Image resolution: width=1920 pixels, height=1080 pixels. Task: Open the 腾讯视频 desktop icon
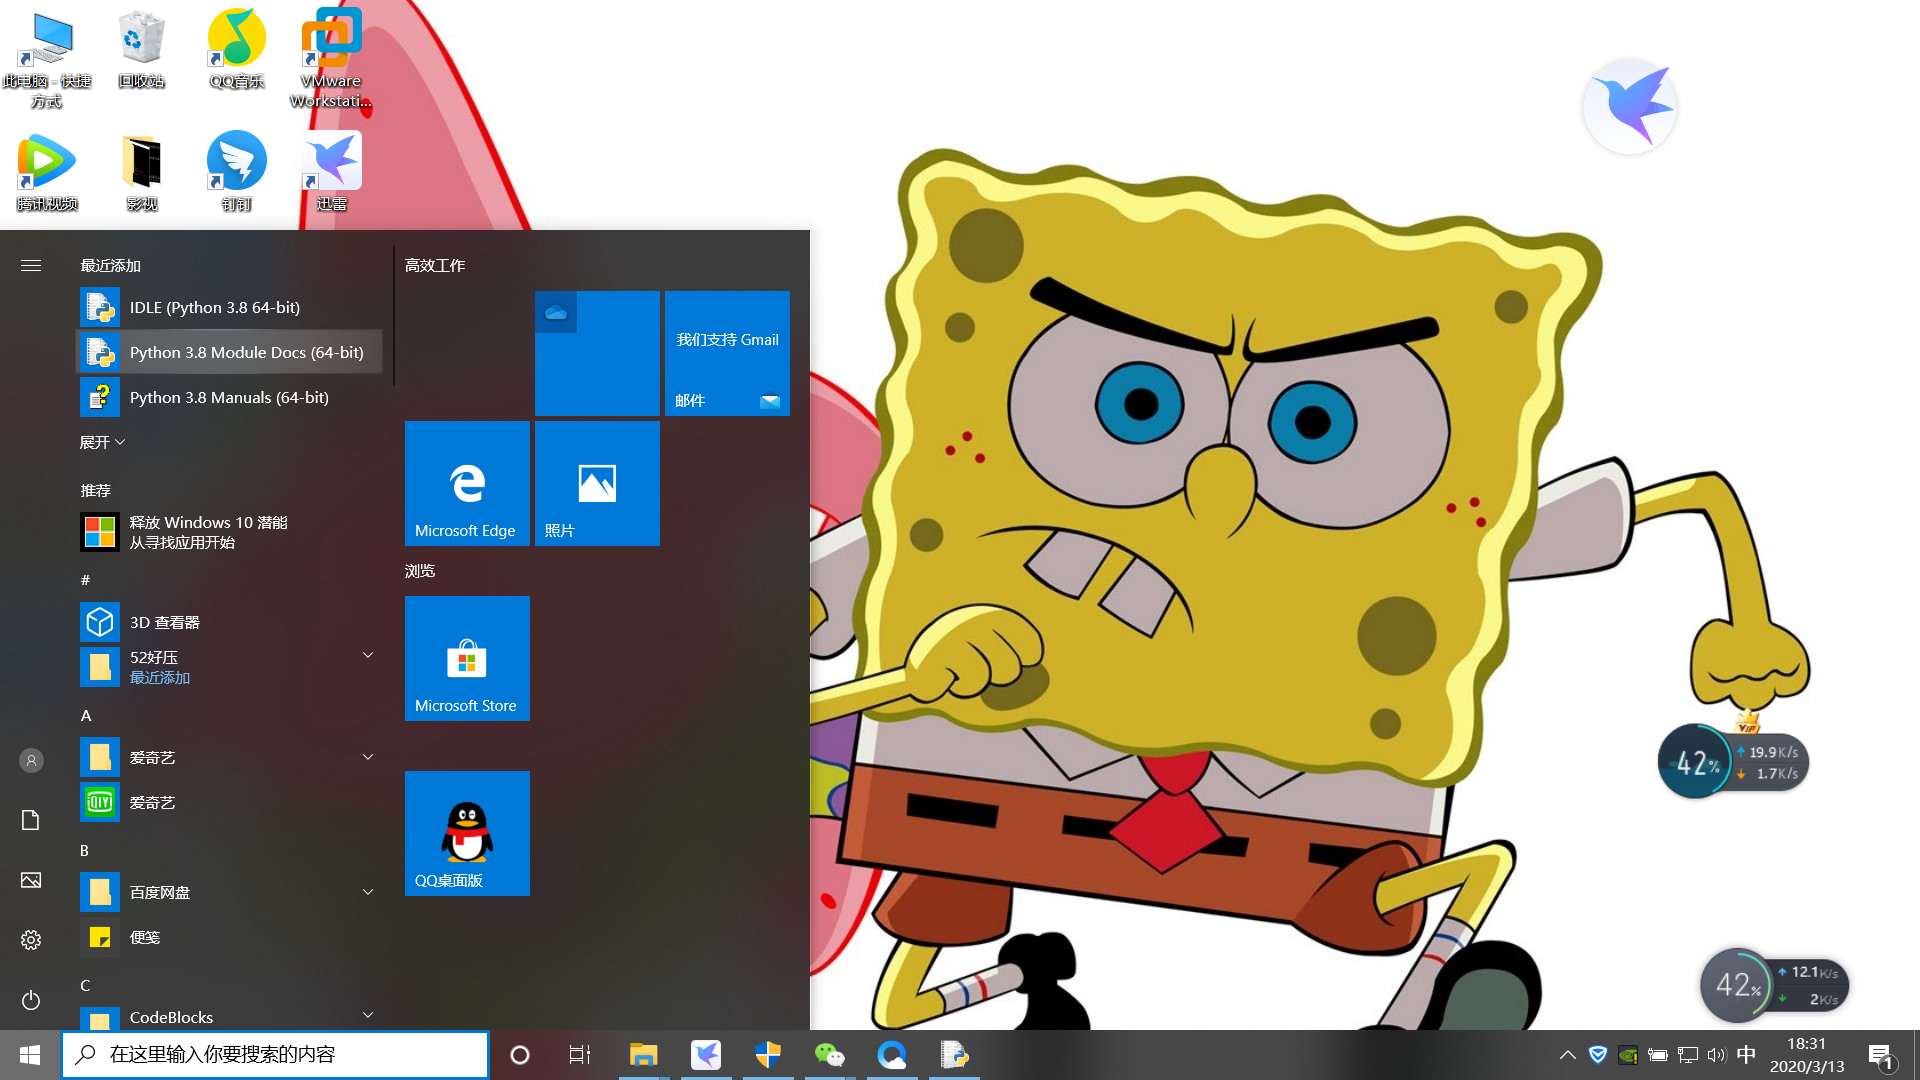pos(46,170)
